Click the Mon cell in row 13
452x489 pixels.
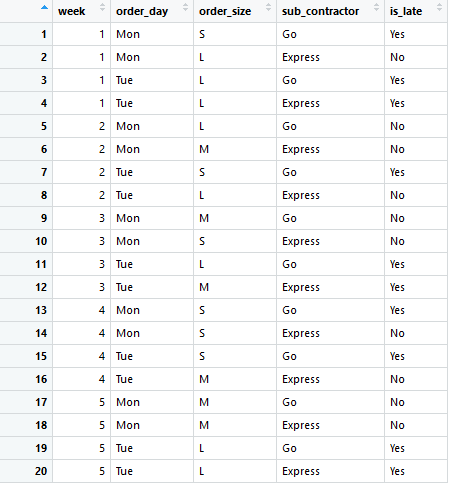[x=152, y=310]
